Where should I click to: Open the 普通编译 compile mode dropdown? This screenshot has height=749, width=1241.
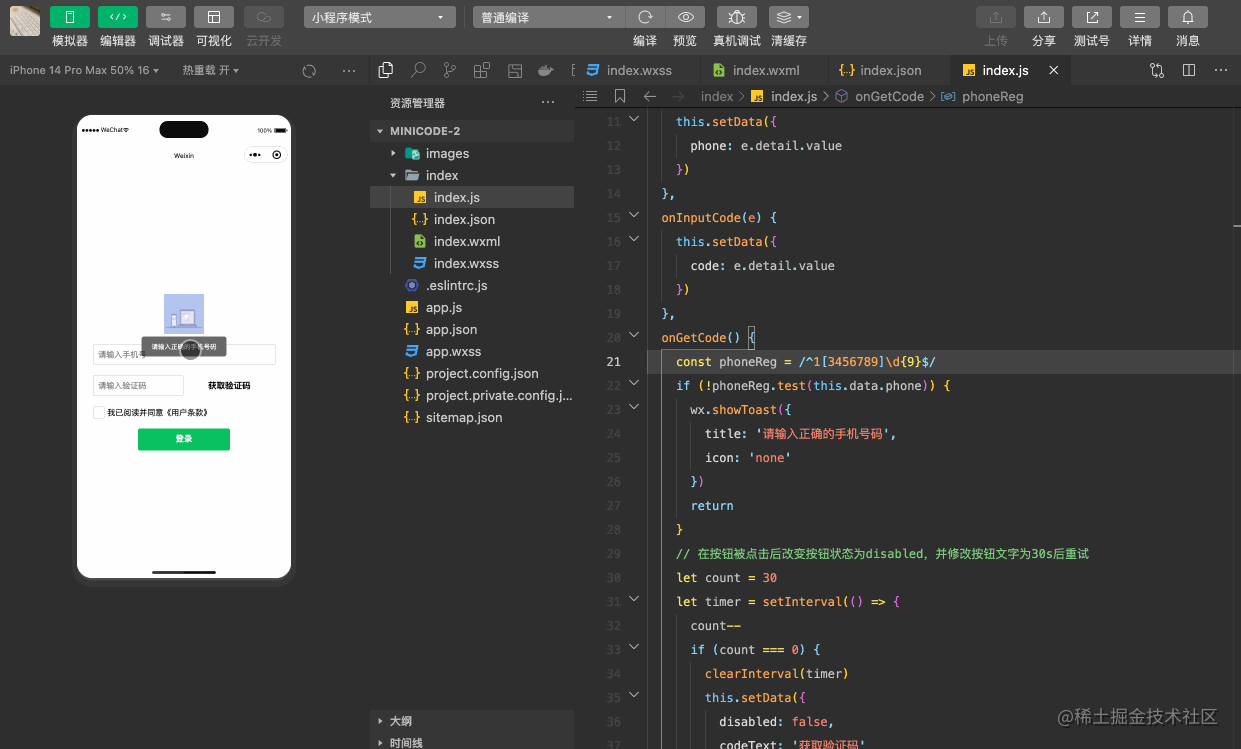(x=549, y=18)
